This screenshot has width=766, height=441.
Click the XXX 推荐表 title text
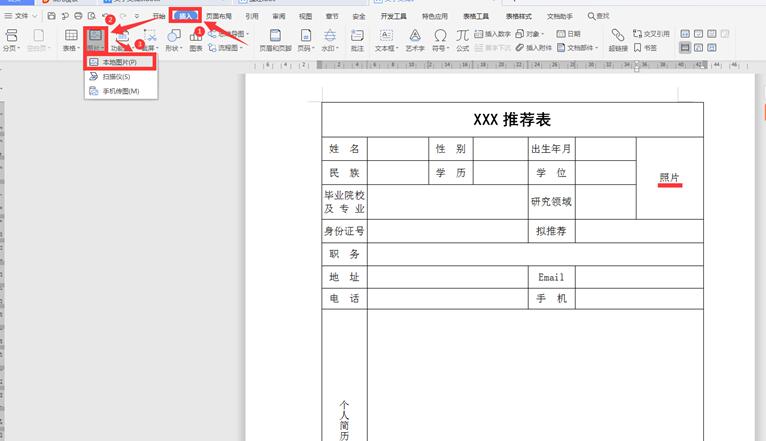(x=512, y=120)
